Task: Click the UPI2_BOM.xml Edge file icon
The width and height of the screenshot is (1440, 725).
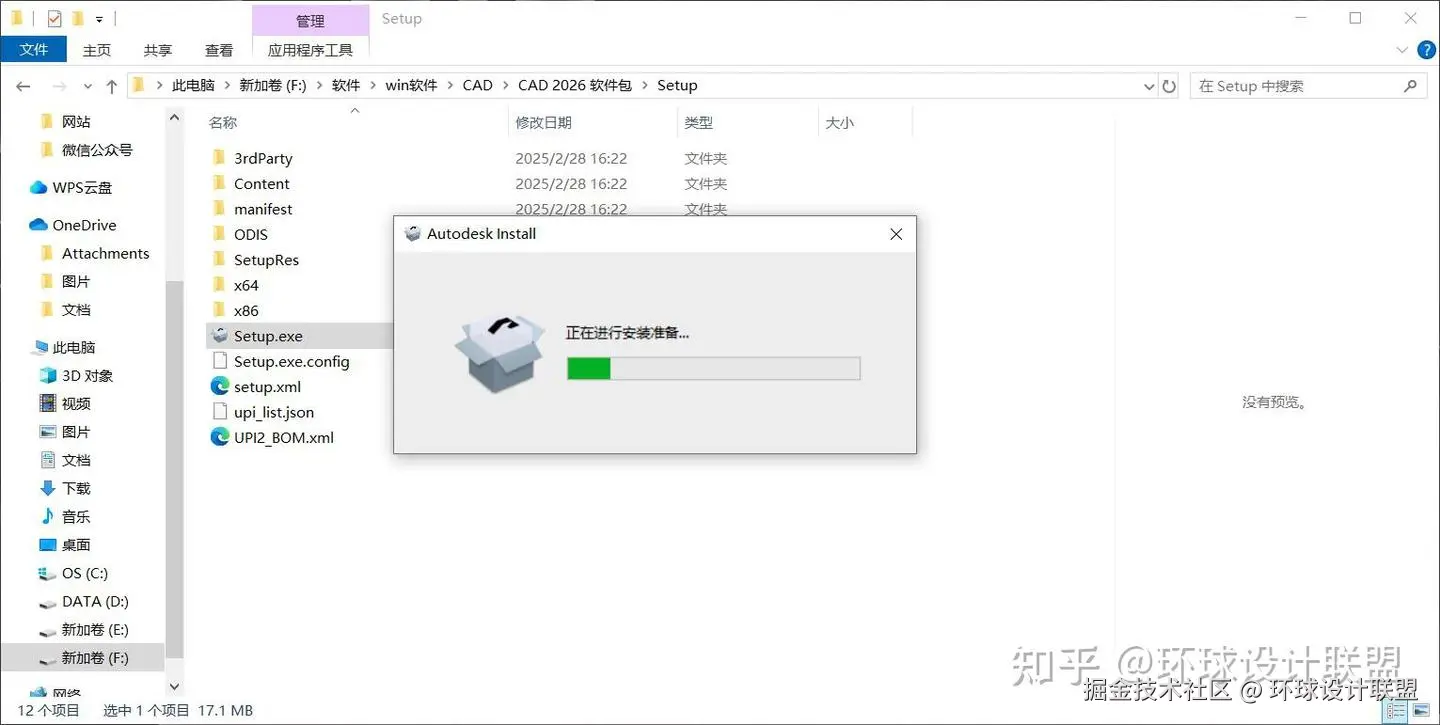Action: [220, 437]
